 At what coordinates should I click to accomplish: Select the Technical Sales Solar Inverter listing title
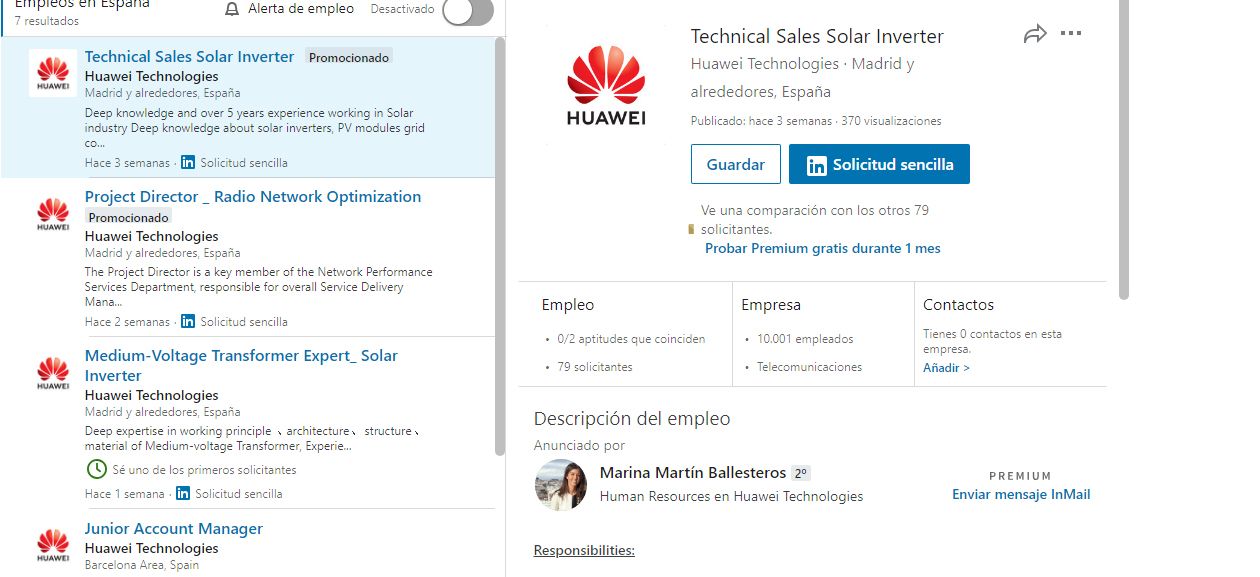click(x=189, y=56)
